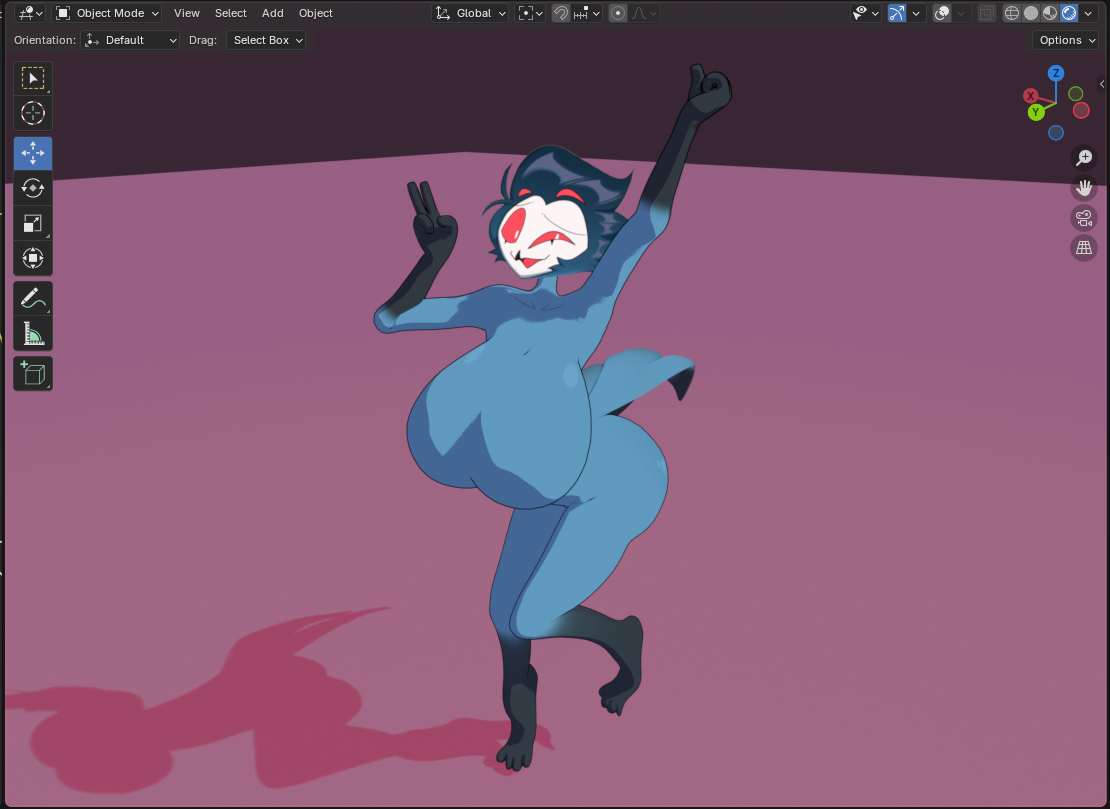Screen dimensions: 1110x809
Task: Select the Select Box tool
Action: click(33, 78)
